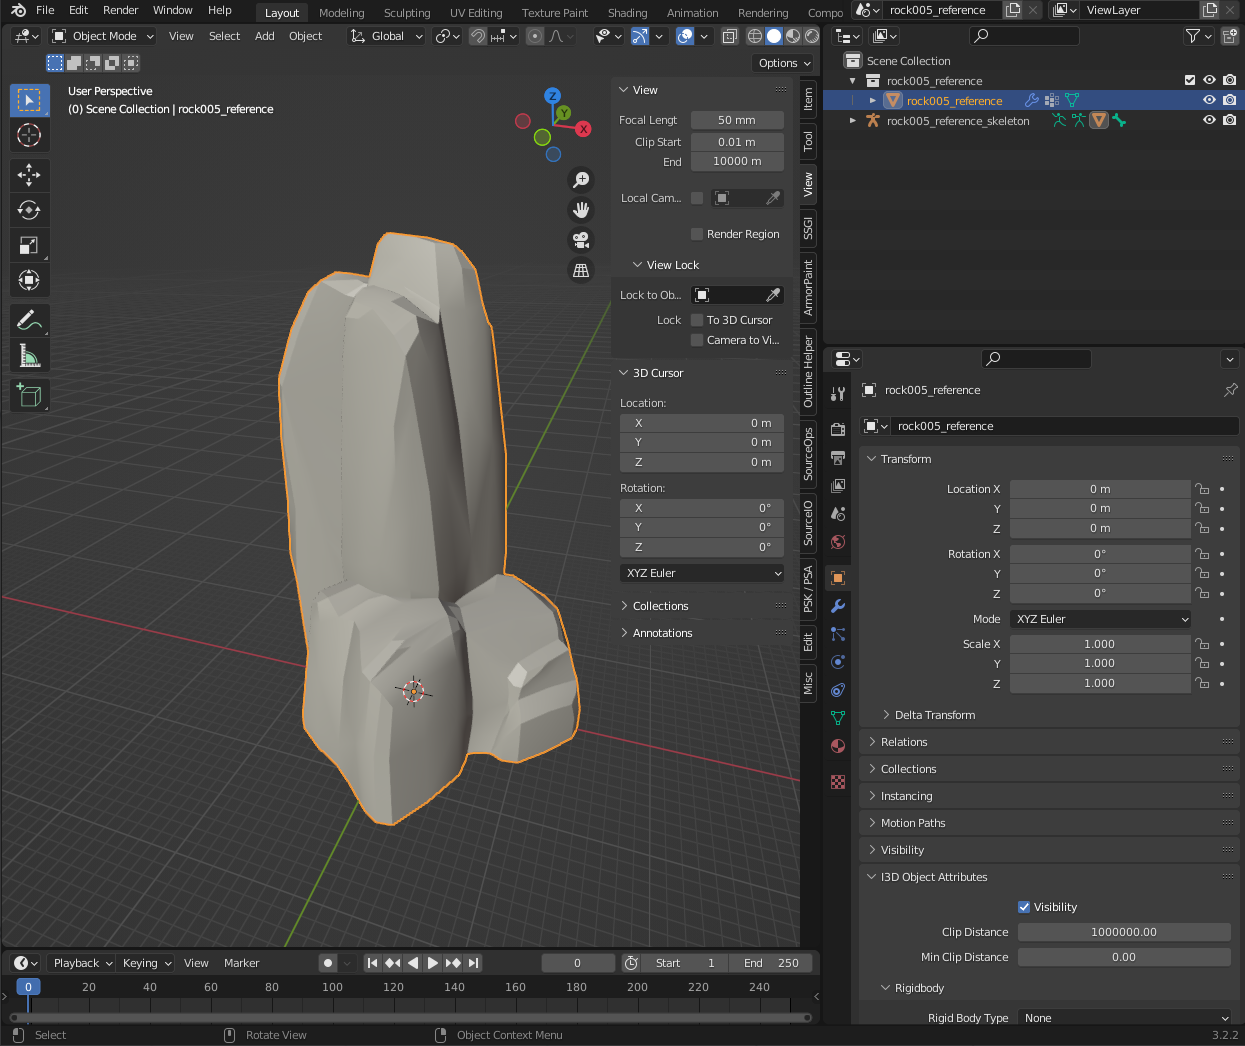
Task: Enable the Render Region checkbox
Action: coord(697,234)
